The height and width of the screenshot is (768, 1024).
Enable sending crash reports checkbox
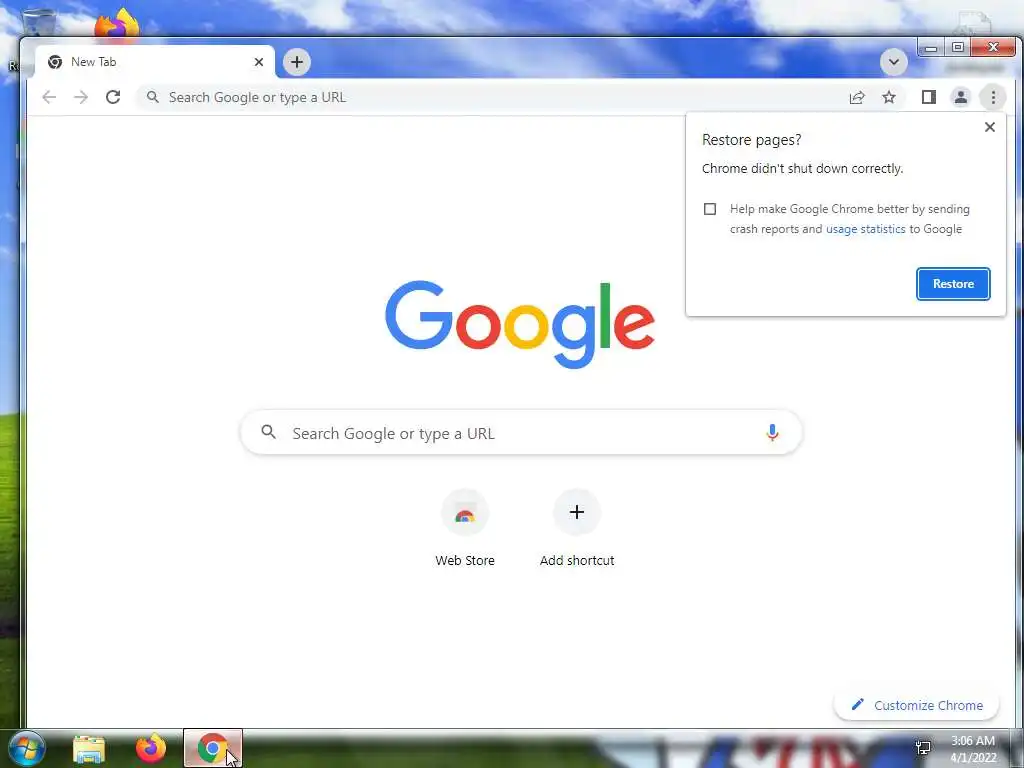(710, 209)
